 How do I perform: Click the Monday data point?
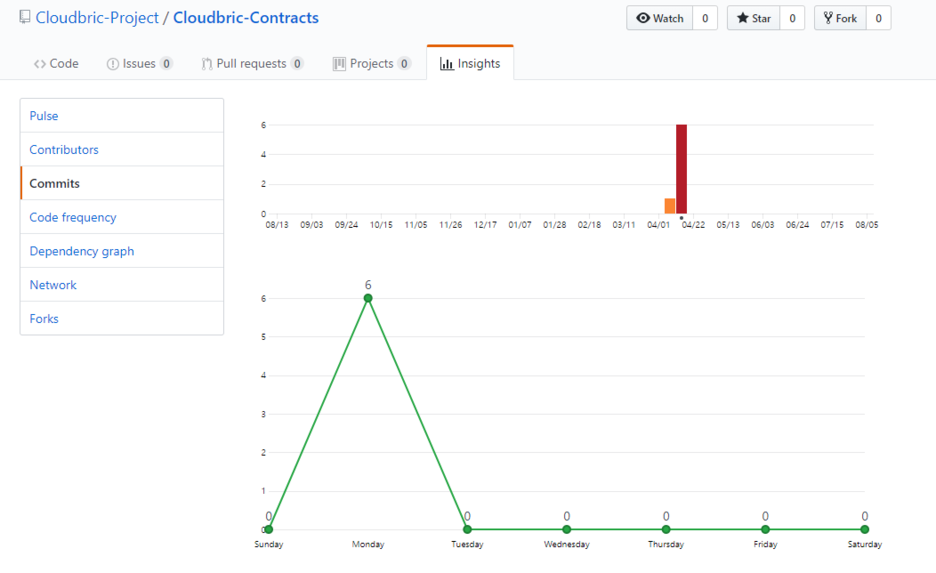tap(368, 298)
